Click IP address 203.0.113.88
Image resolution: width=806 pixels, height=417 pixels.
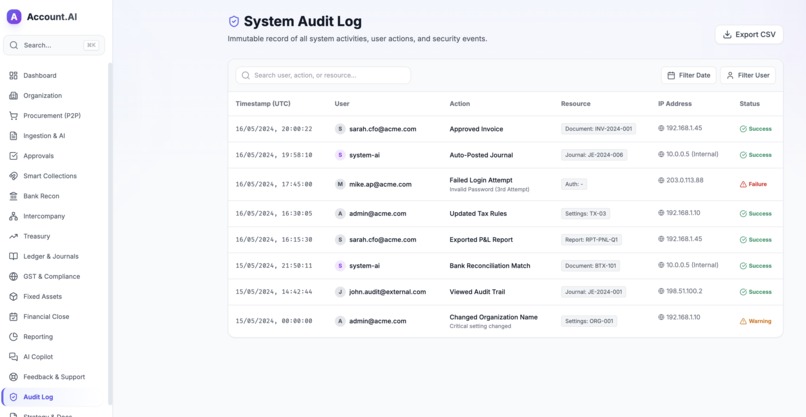[685, 180]
